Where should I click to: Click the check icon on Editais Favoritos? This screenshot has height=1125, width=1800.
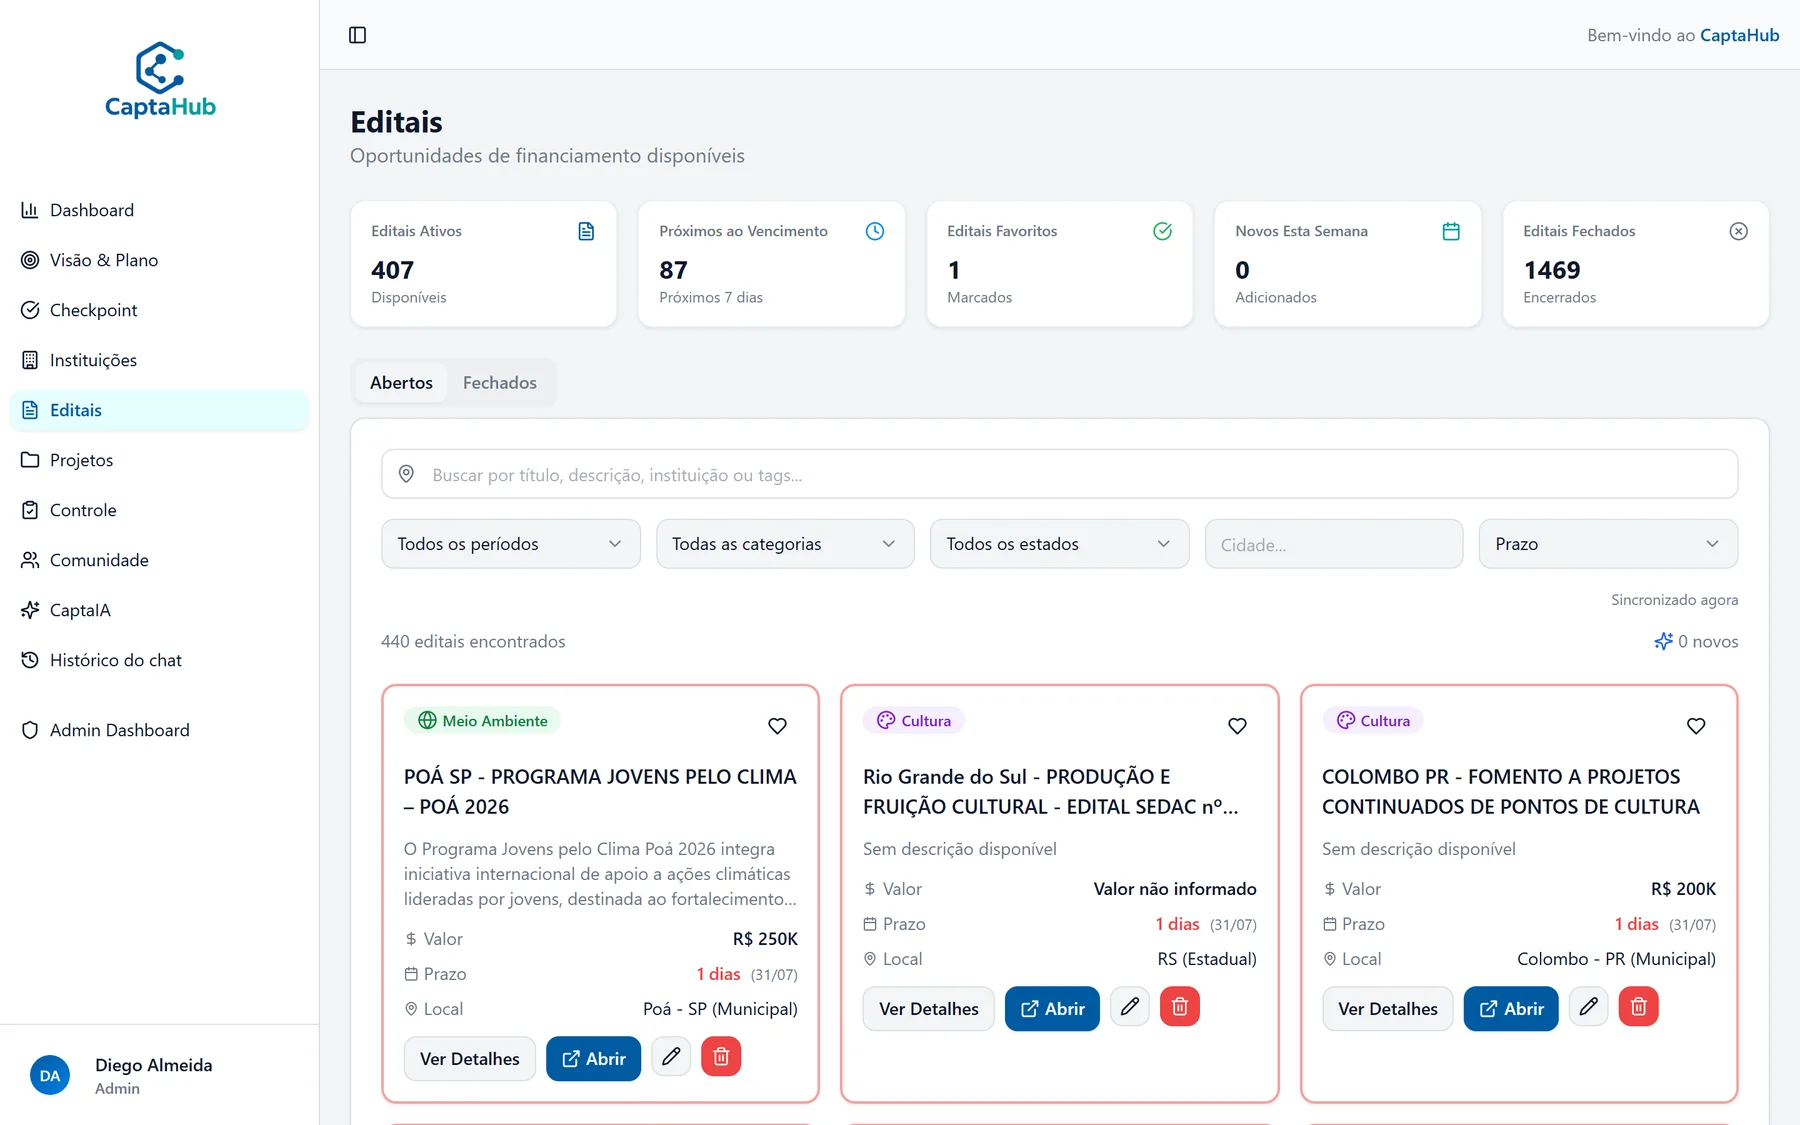[x=1162, y=231]
